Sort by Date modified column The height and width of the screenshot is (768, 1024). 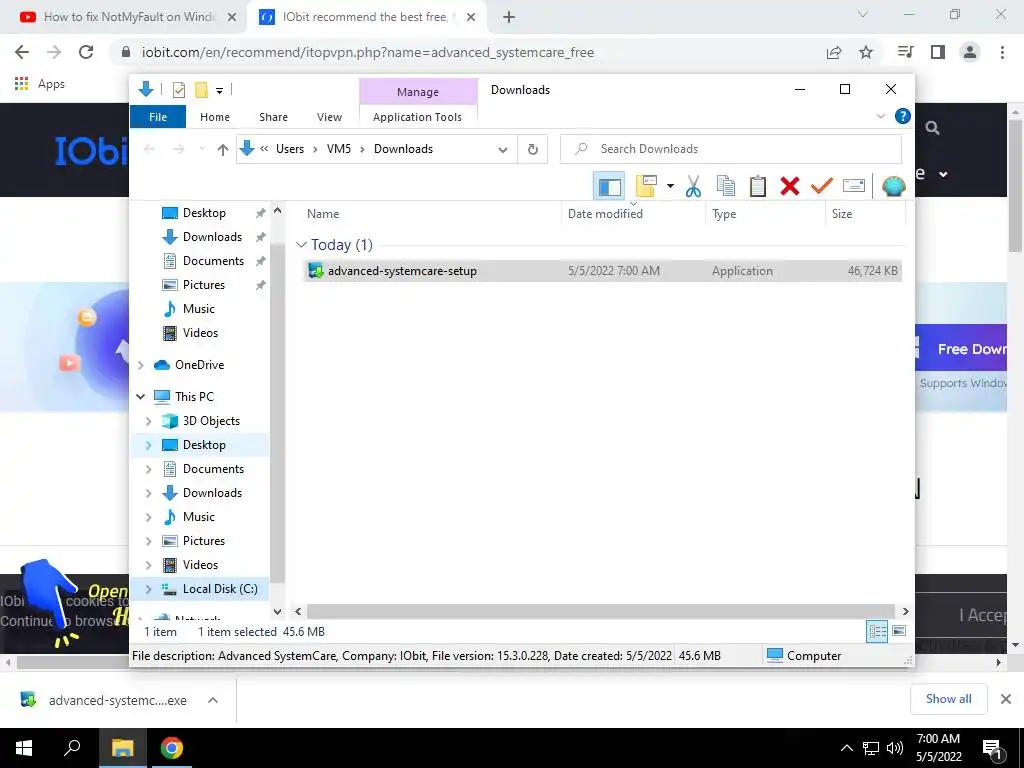605,214
